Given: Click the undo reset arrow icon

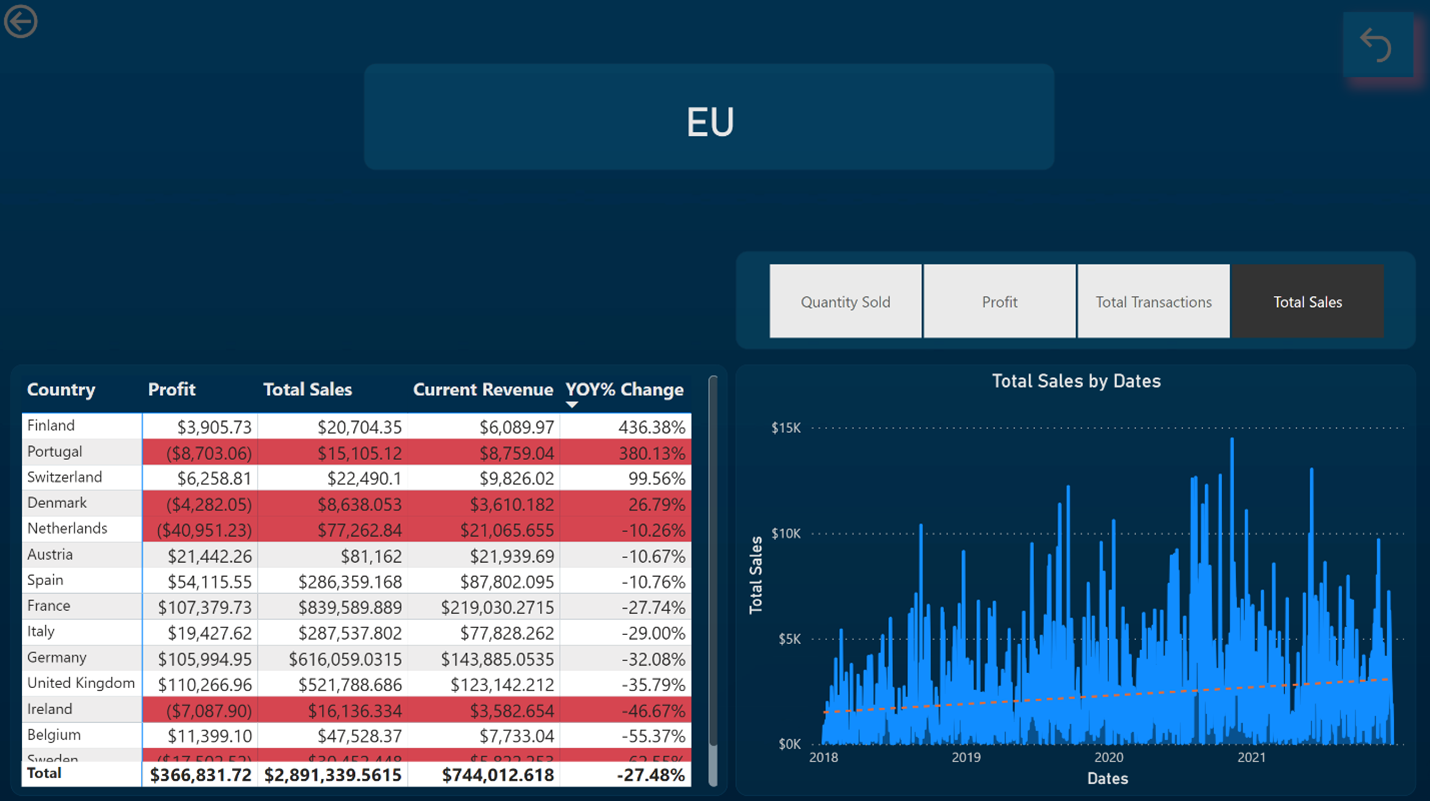Looking at the screenshot, I should click(x=1377, y=45).
